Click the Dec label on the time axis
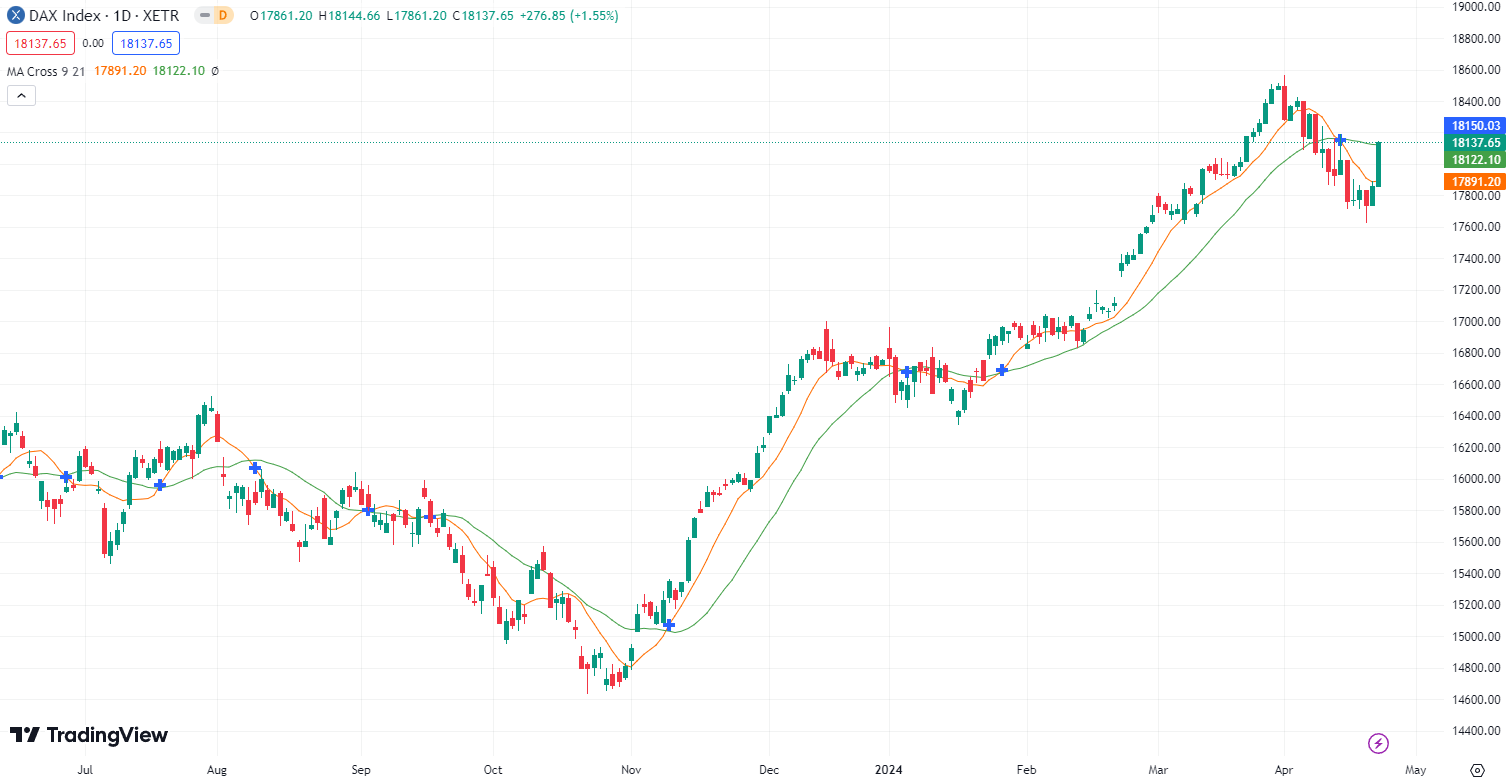Viewport: 1508px width, 780px height. pyautogui.click(x=768, y=770)
